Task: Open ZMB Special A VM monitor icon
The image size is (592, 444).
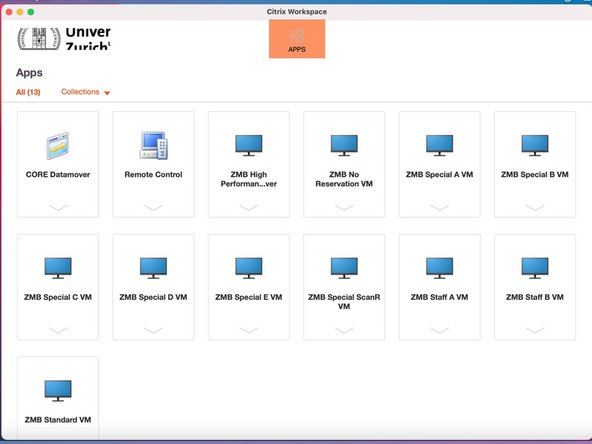Action: (439, 145)
